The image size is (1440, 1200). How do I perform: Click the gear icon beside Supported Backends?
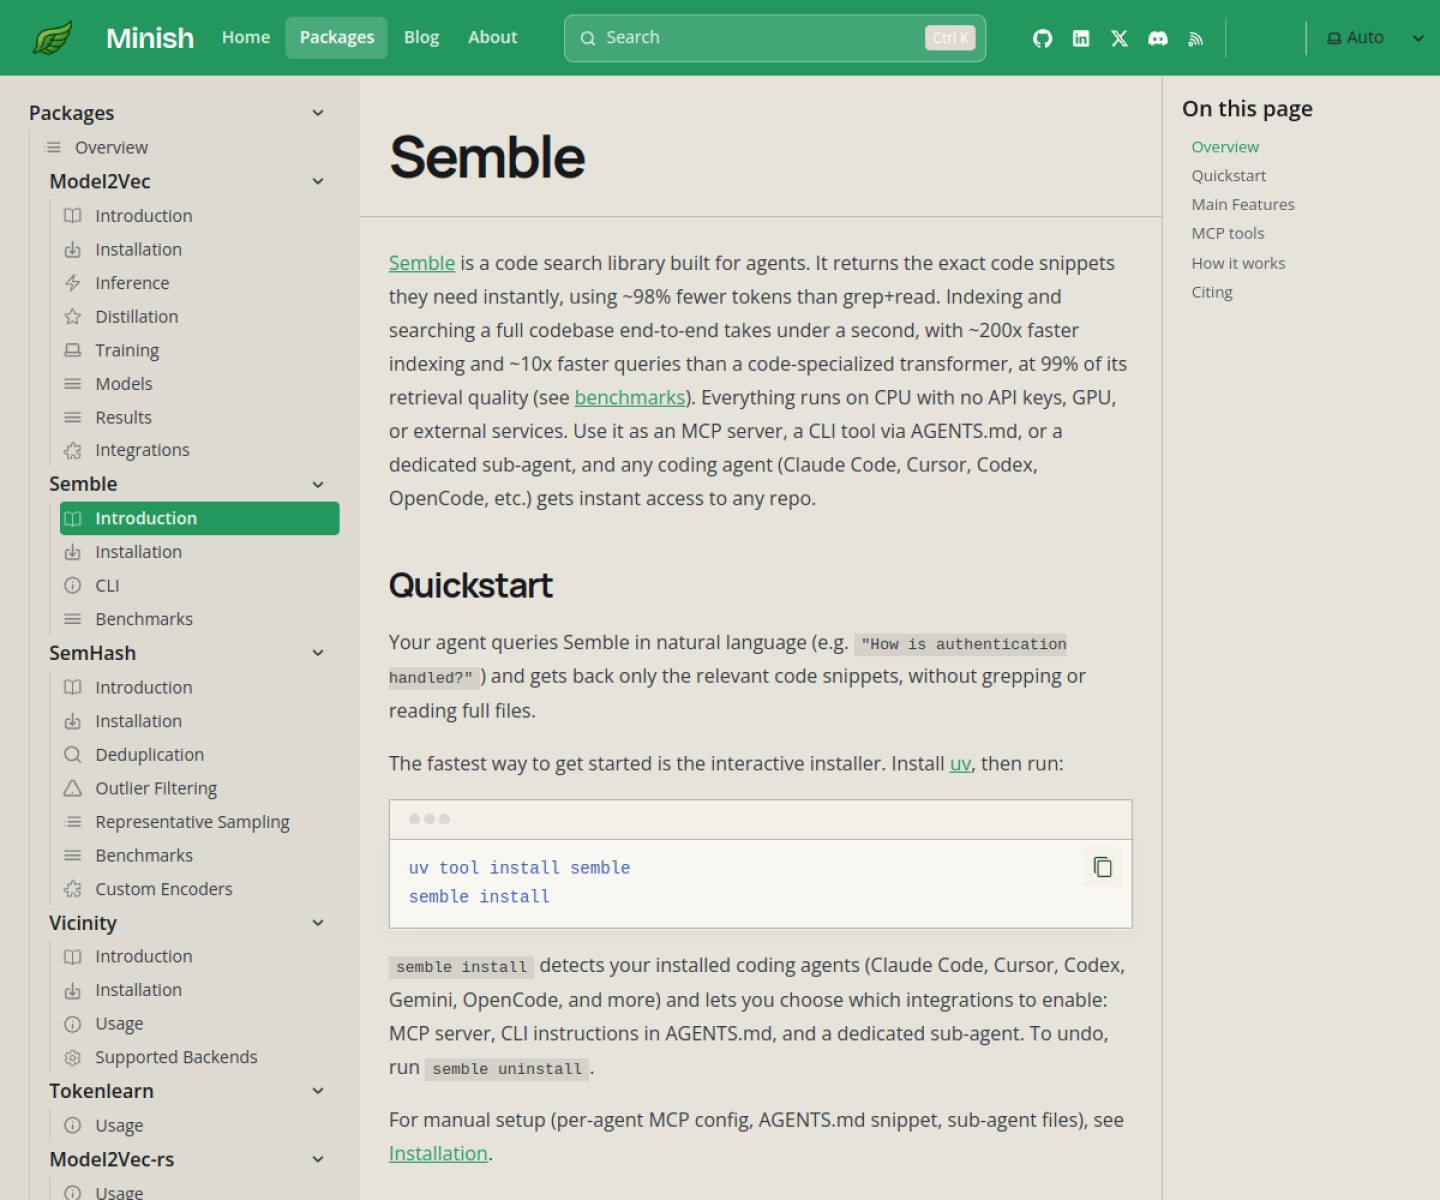pyautogui.click(x=73, y=1057)
